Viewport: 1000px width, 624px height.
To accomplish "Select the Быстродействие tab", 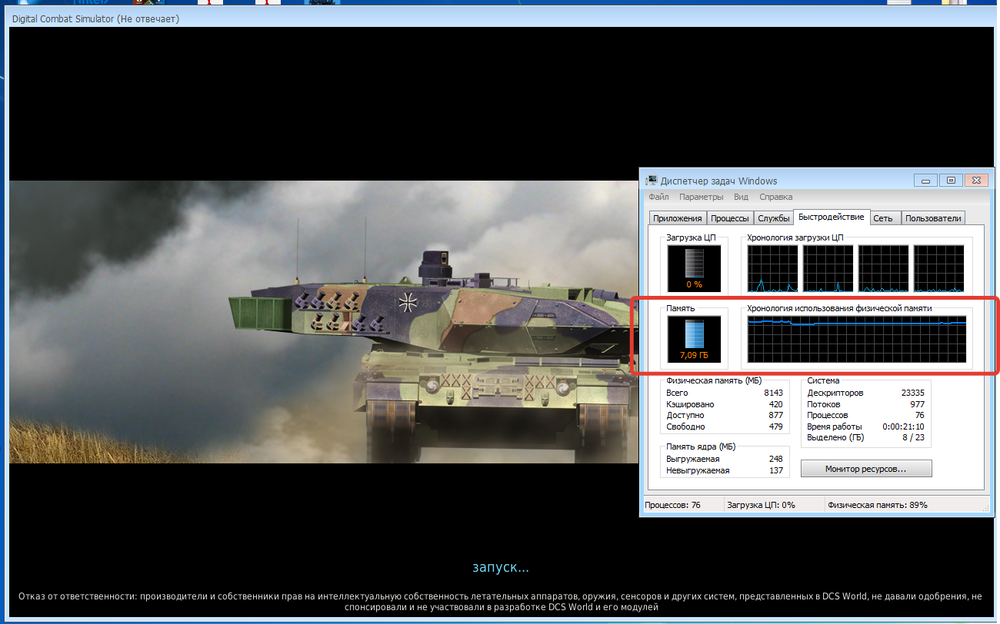I will pyautogui.click(x=831, y=217).
